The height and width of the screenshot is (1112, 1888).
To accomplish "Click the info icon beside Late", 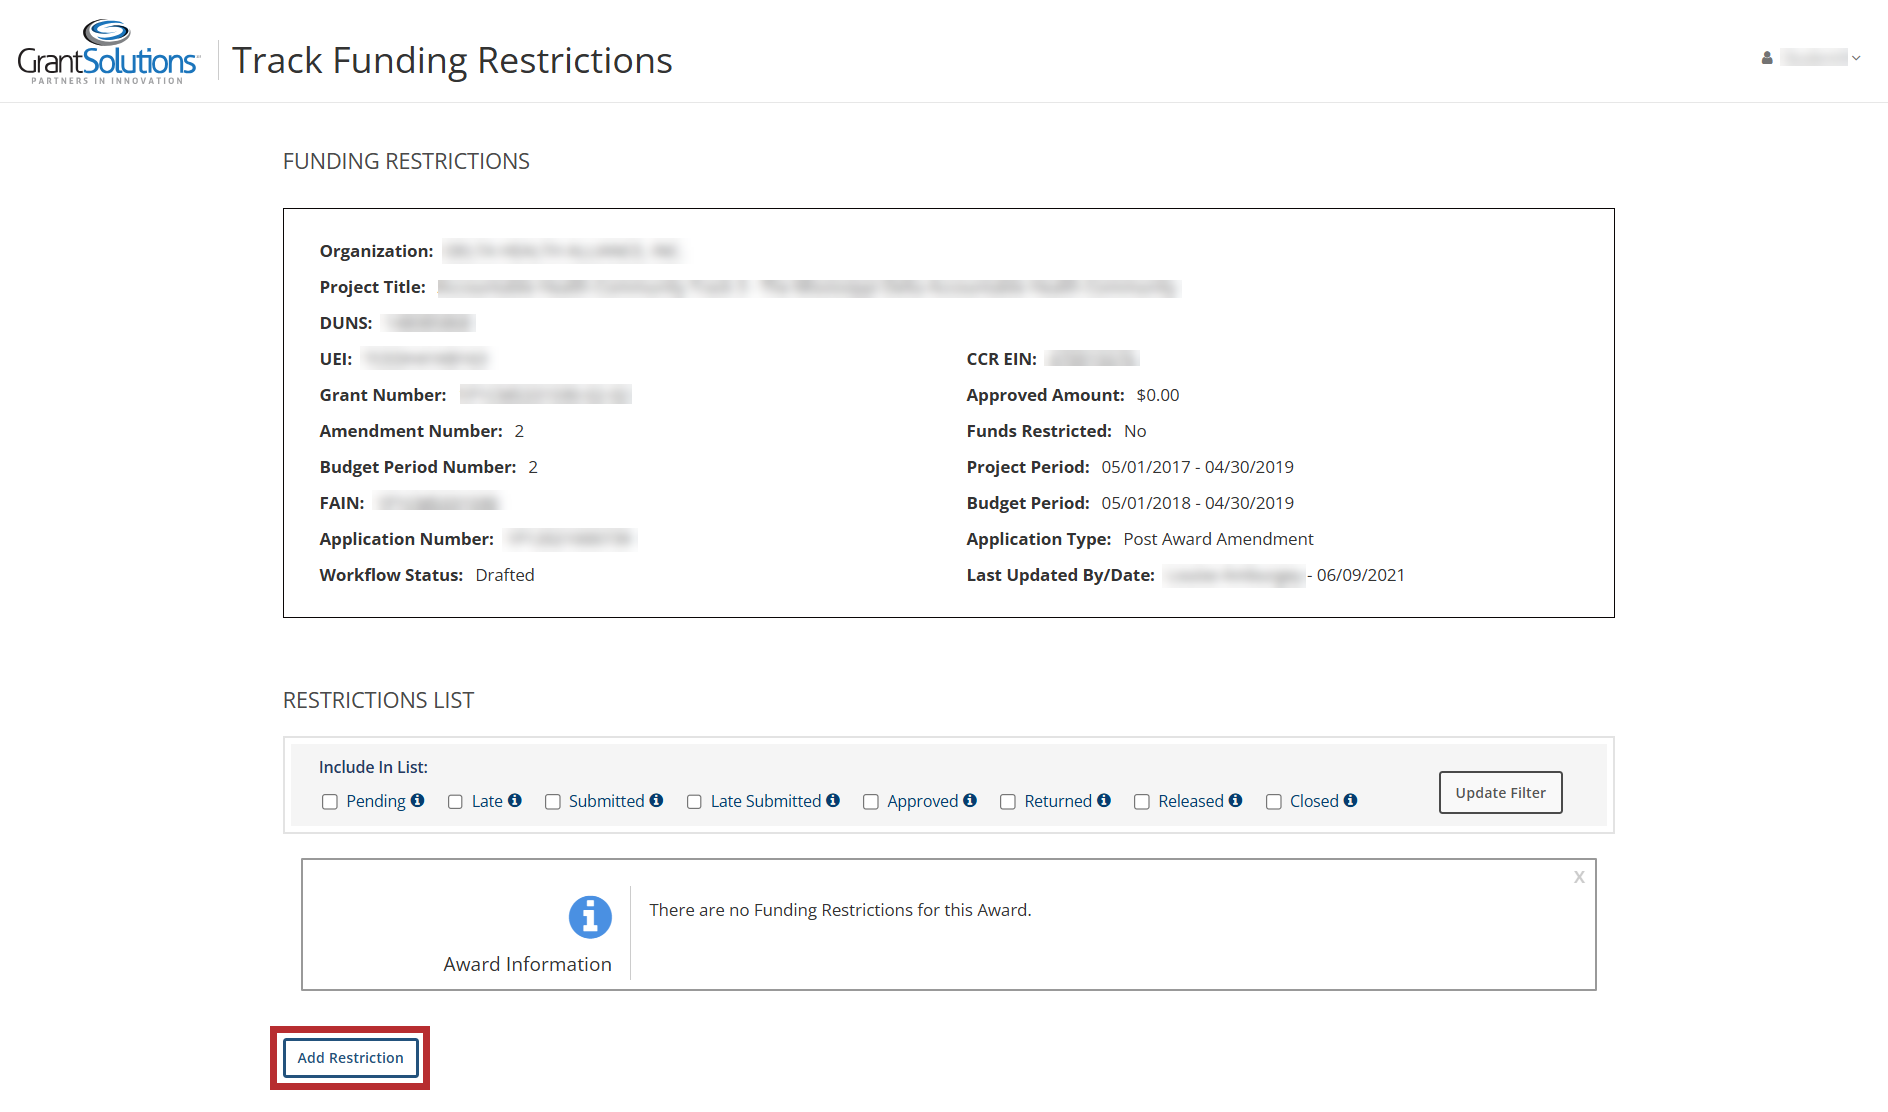I will click(515, 801).
